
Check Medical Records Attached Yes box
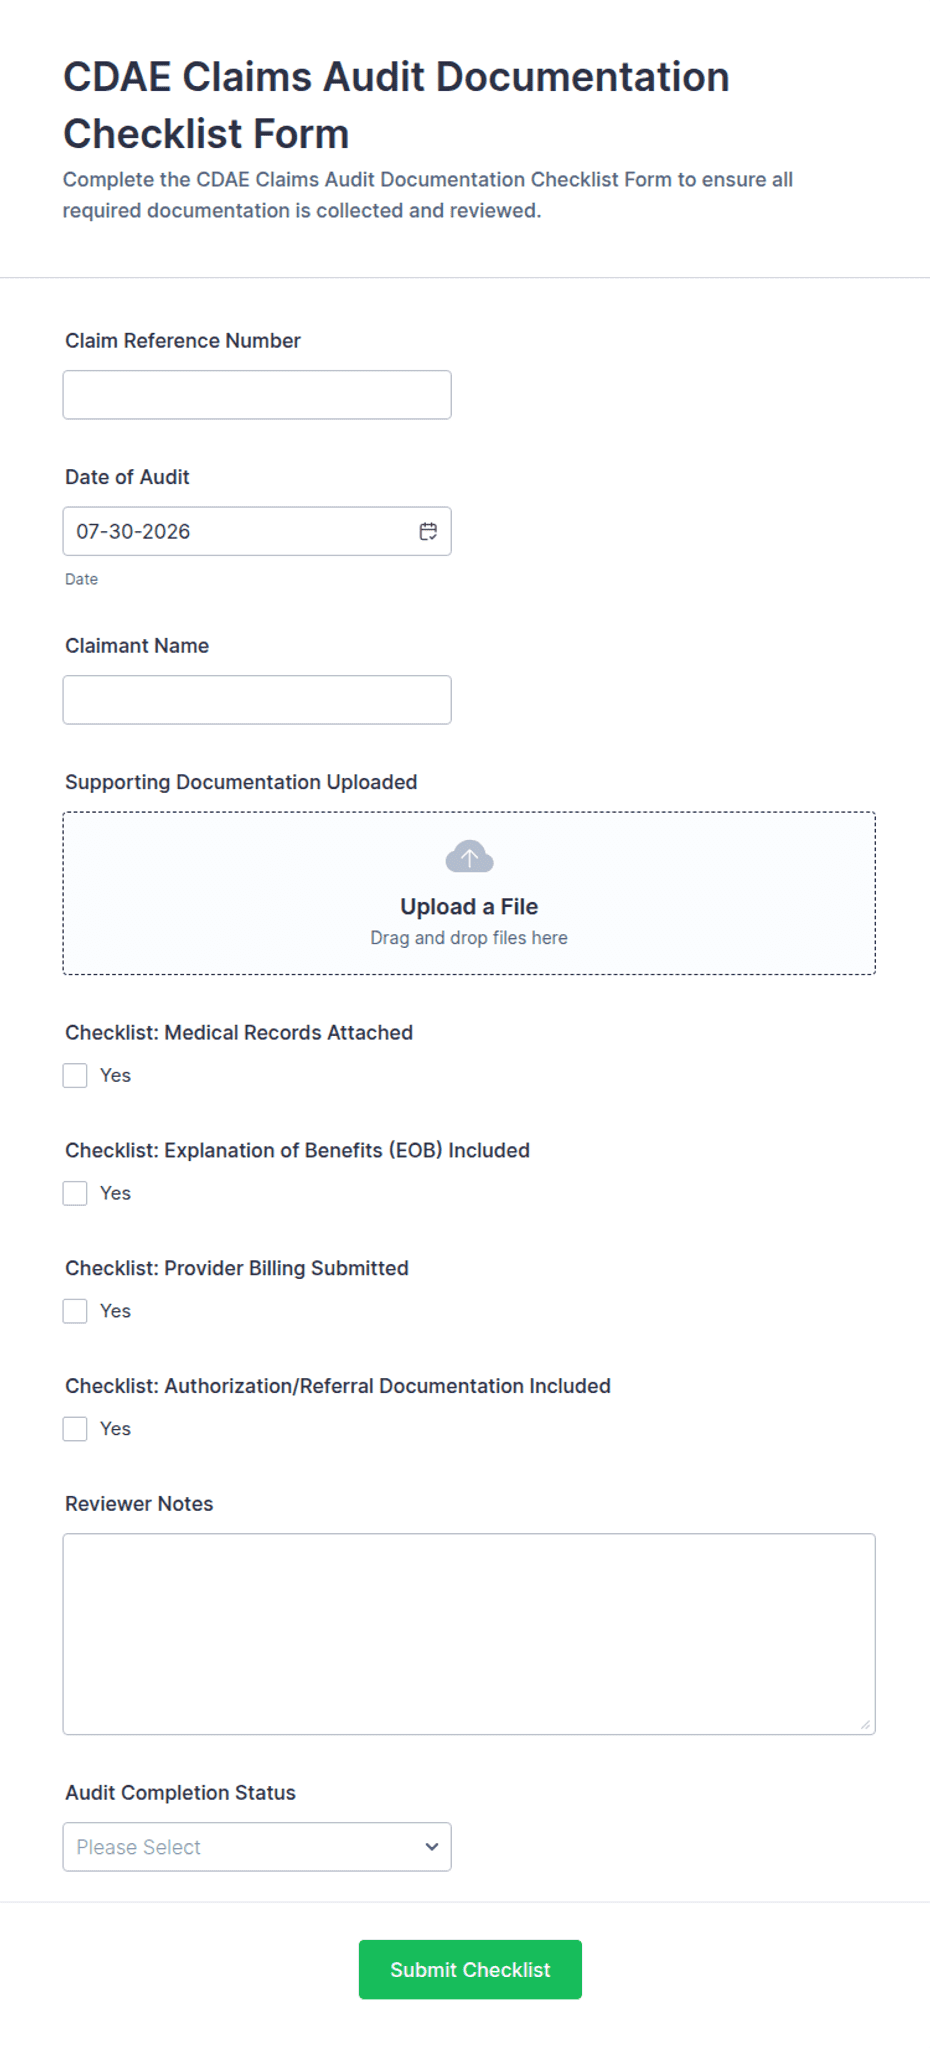coord(75,1075)
